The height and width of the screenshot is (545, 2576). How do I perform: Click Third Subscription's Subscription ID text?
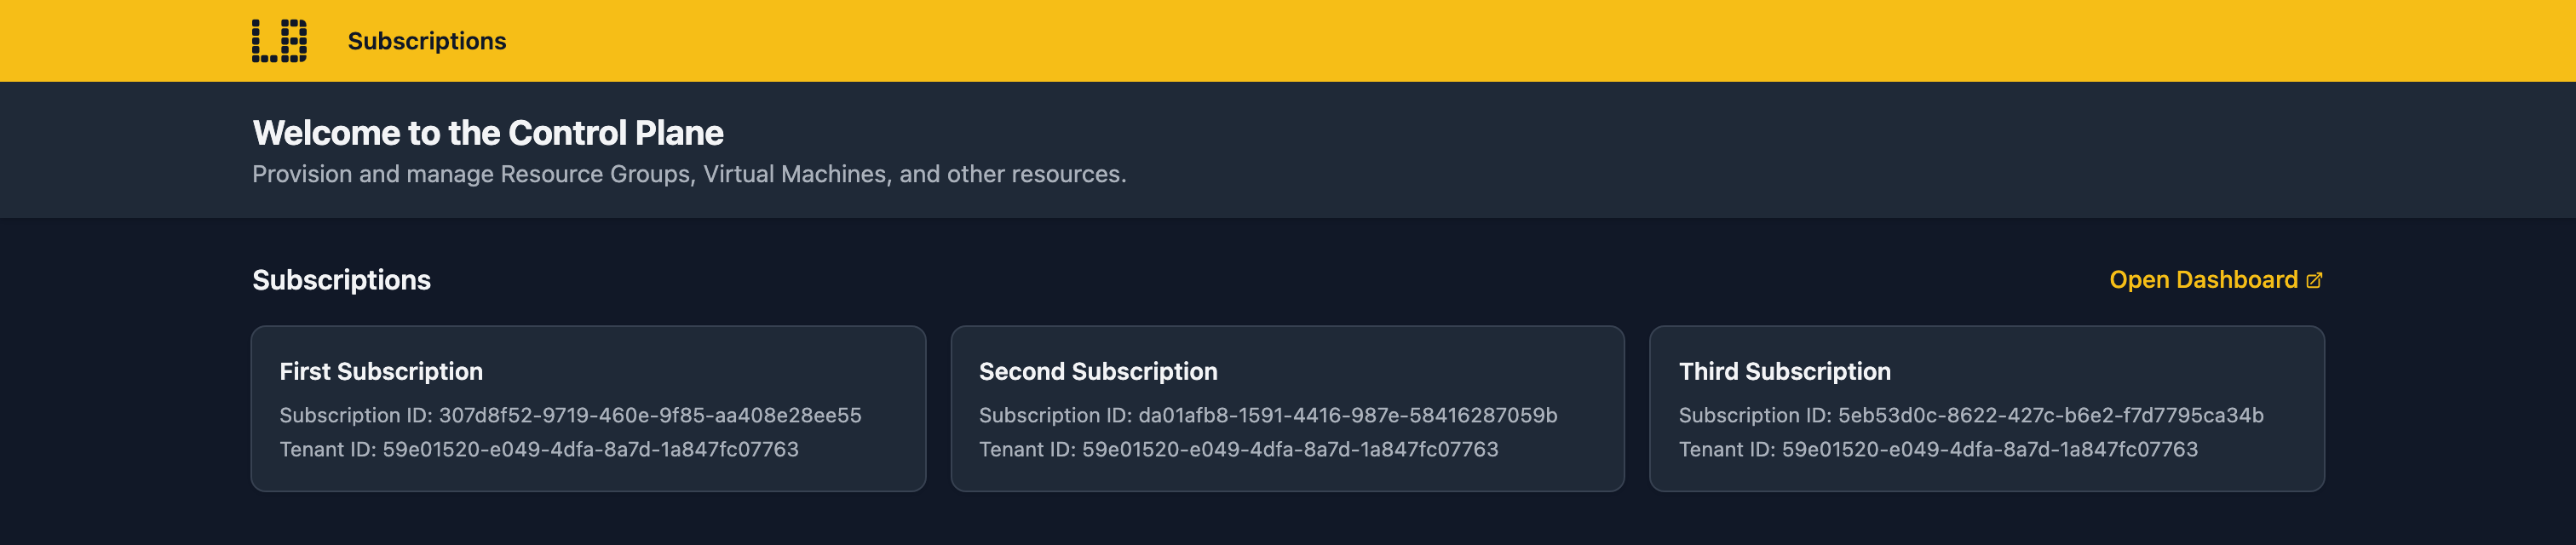pos(1971,415)
